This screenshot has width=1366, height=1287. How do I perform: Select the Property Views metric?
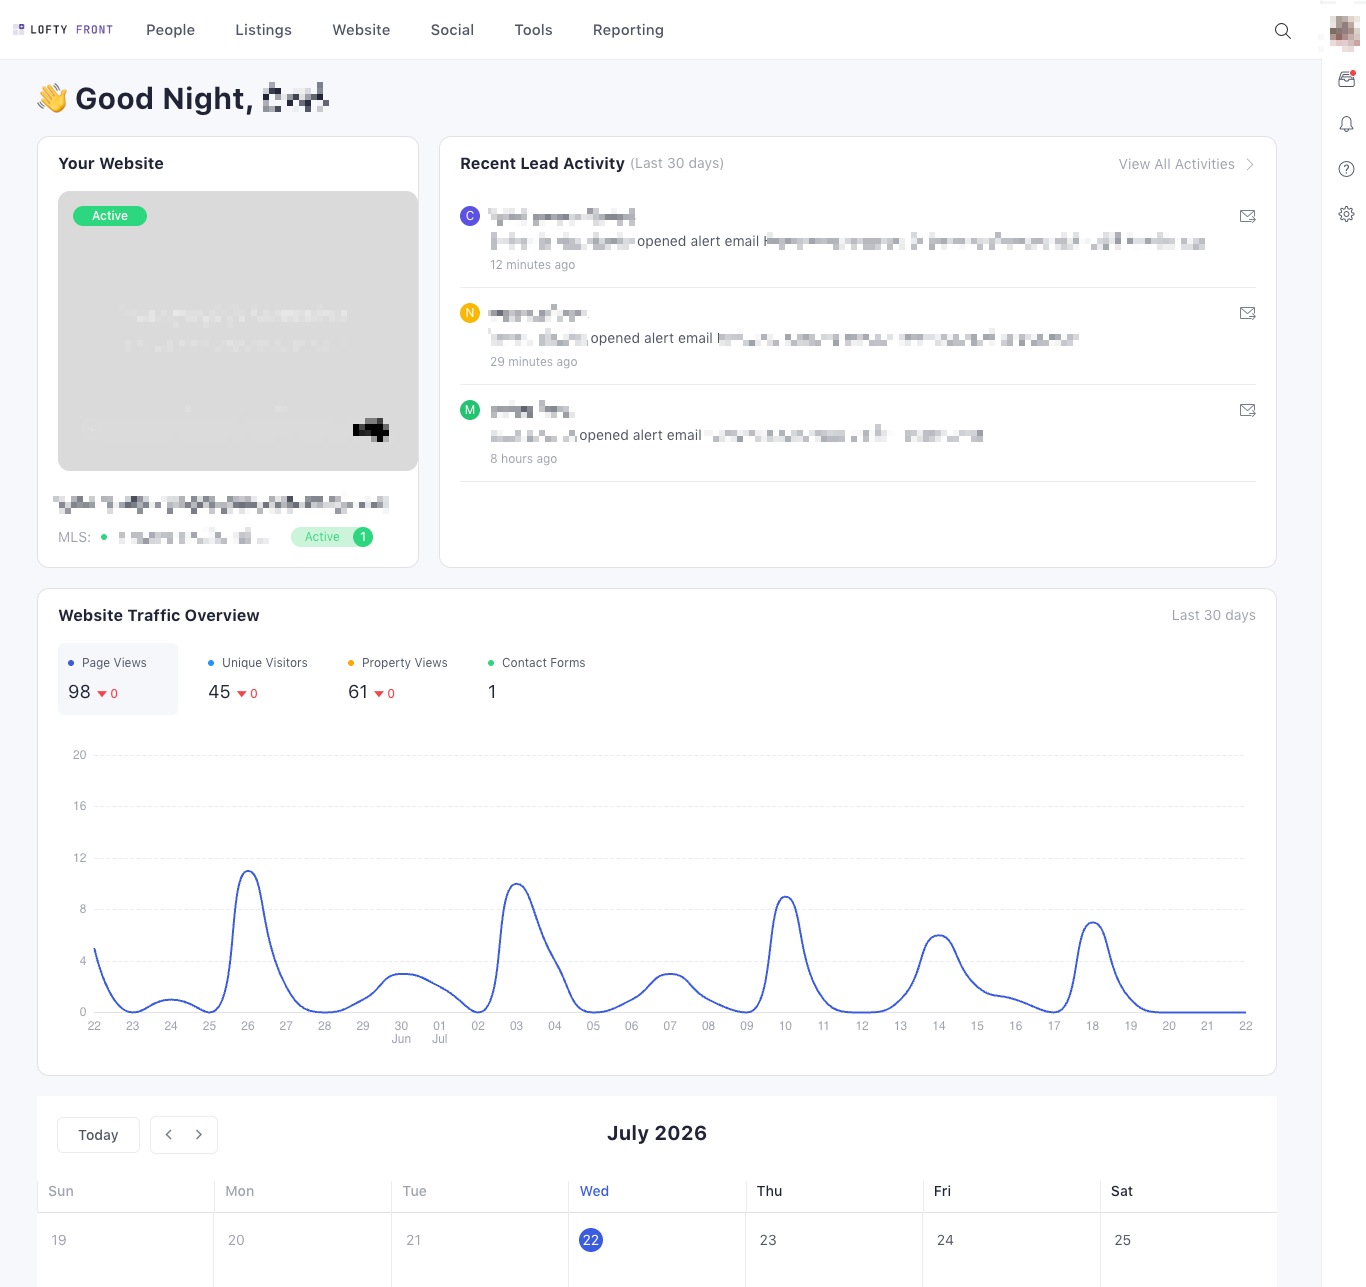point(398,679)
